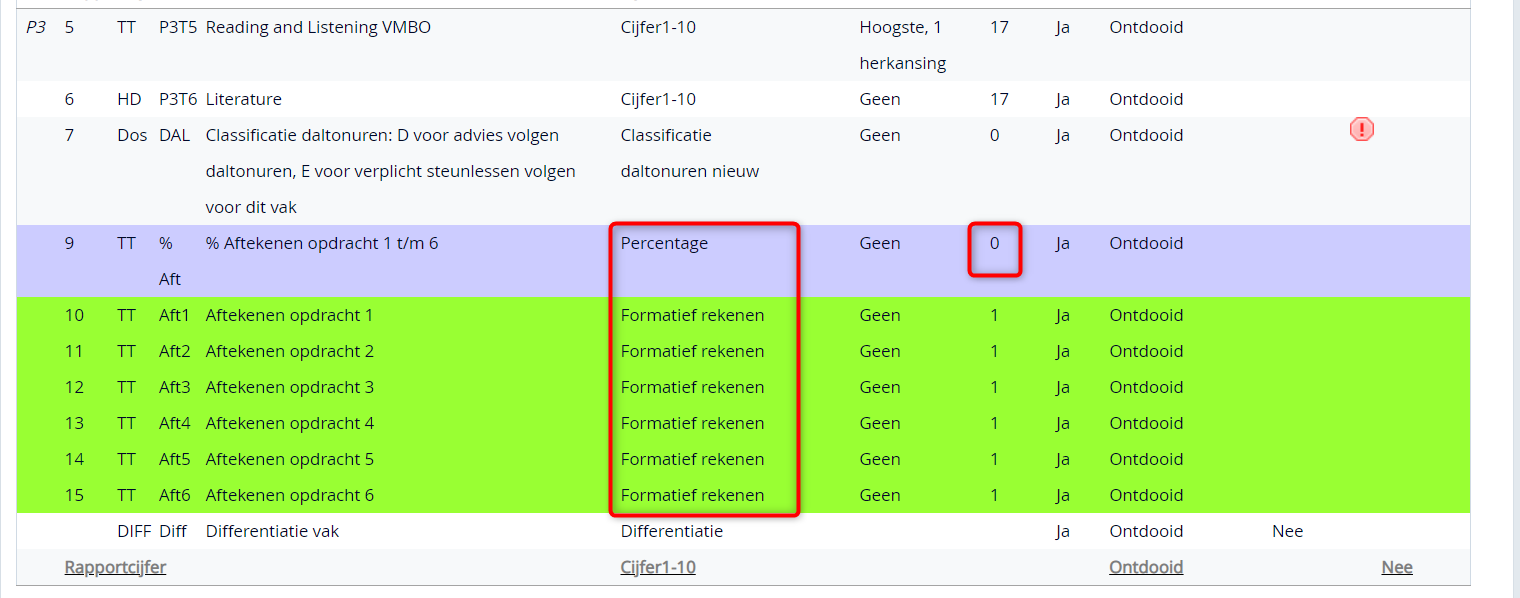Open the Rapportcijfer link
This screenshot has height=598, width=1520.
tap(115, 567)
